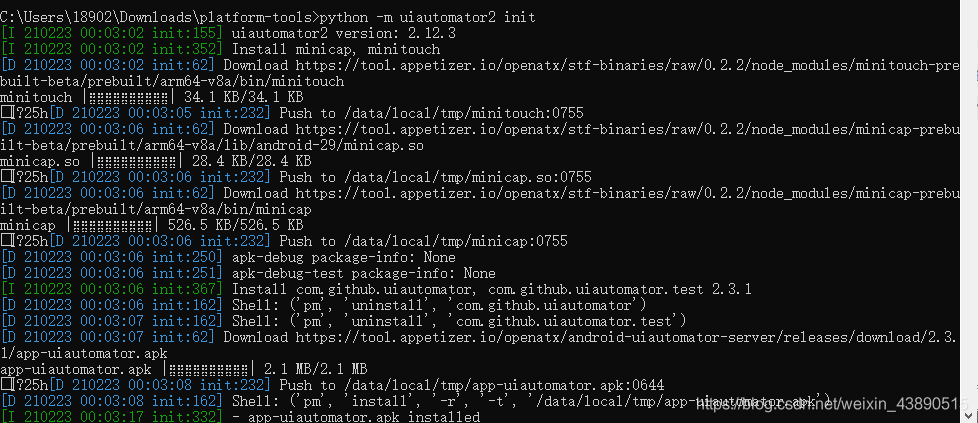Click the pm uninstall com.github.uiautomator.test shell line
This screenshot has width=978, height=423.
click(458, 321)
